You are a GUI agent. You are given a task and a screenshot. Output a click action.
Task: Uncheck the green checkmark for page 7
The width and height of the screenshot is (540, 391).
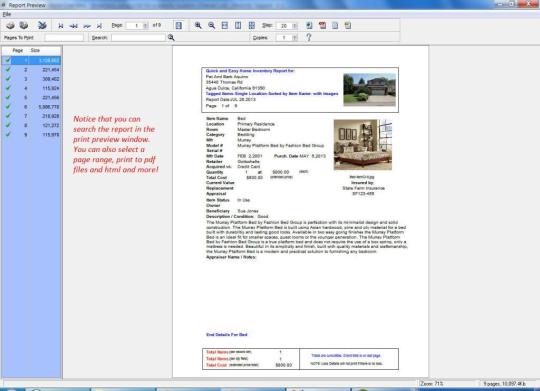(x=8, y=116)
